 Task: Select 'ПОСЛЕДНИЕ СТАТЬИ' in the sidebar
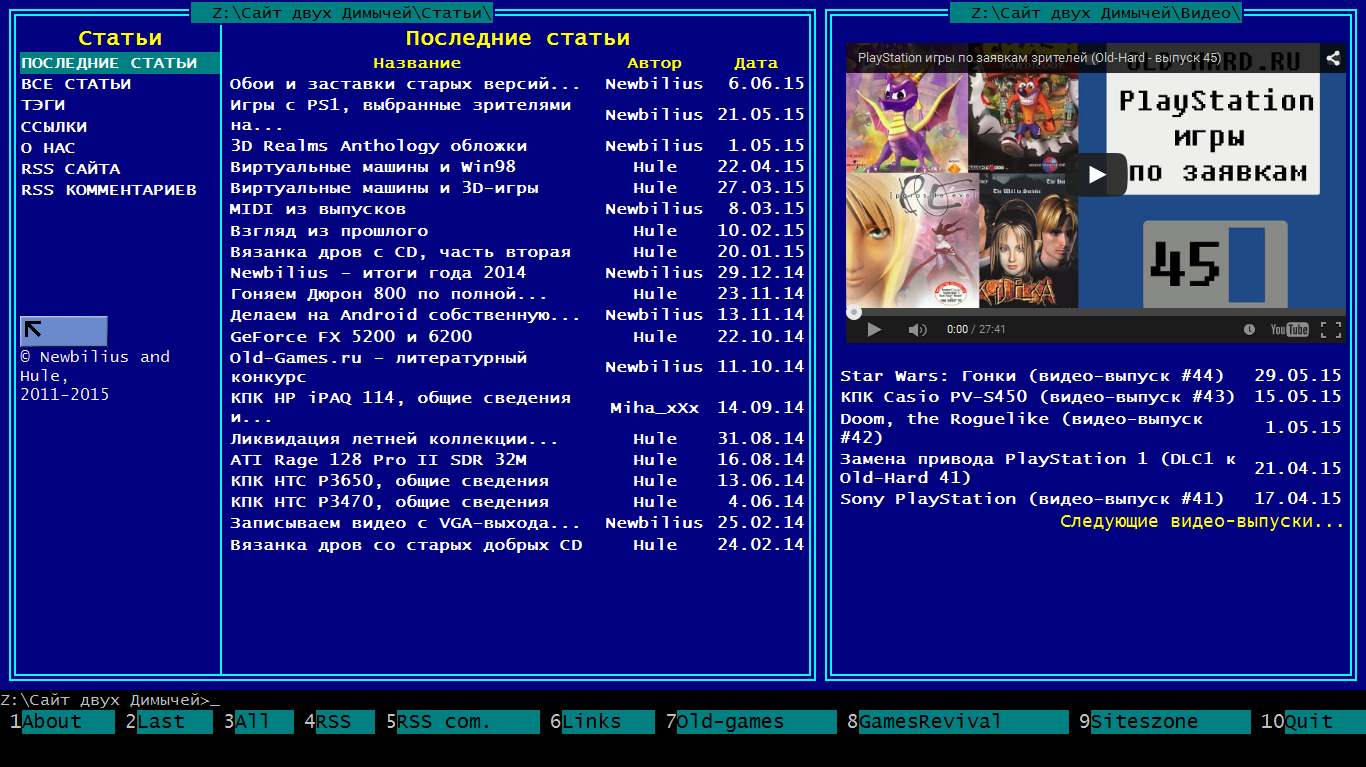pos(120,63)
